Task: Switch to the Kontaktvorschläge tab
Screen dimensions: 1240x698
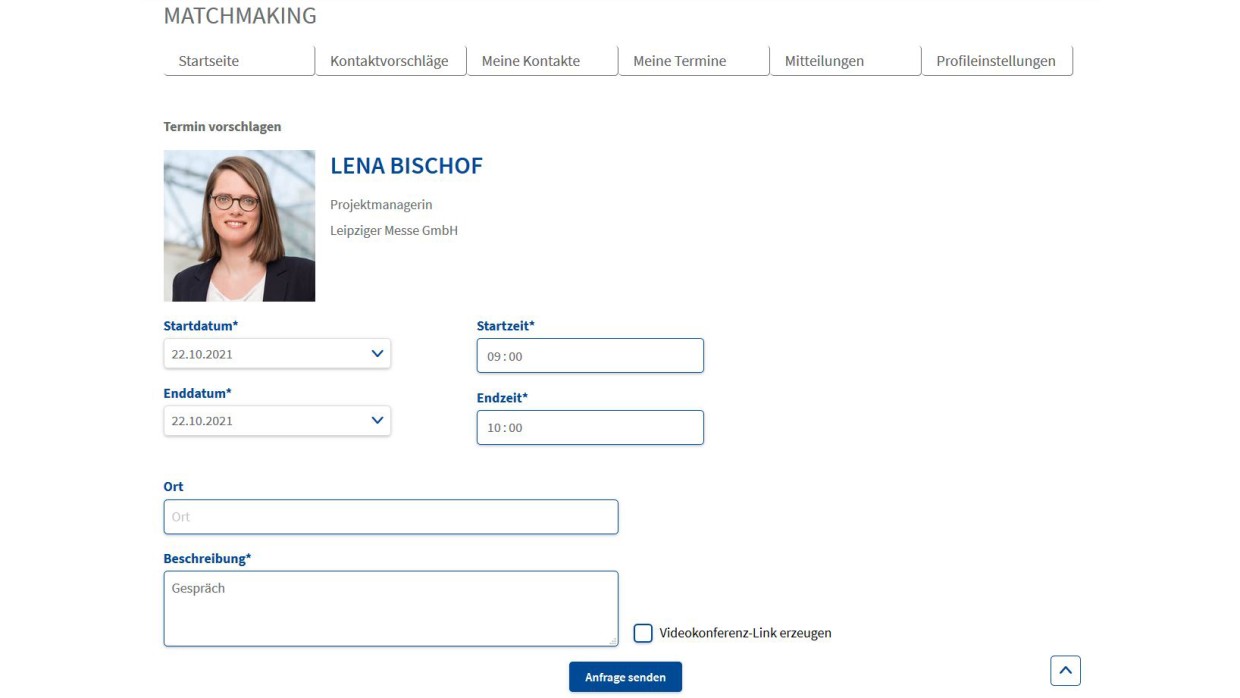Action: point(391,61)
